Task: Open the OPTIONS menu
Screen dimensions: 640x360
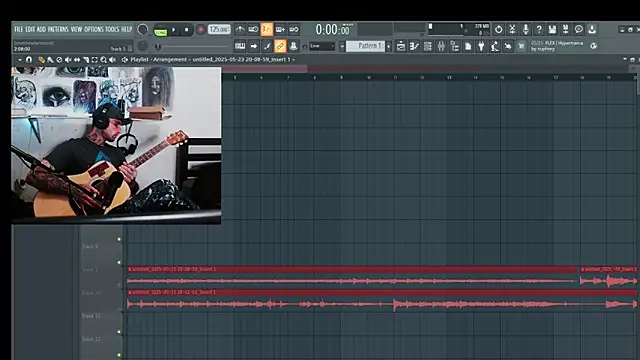Action: (x=94, y=29)
